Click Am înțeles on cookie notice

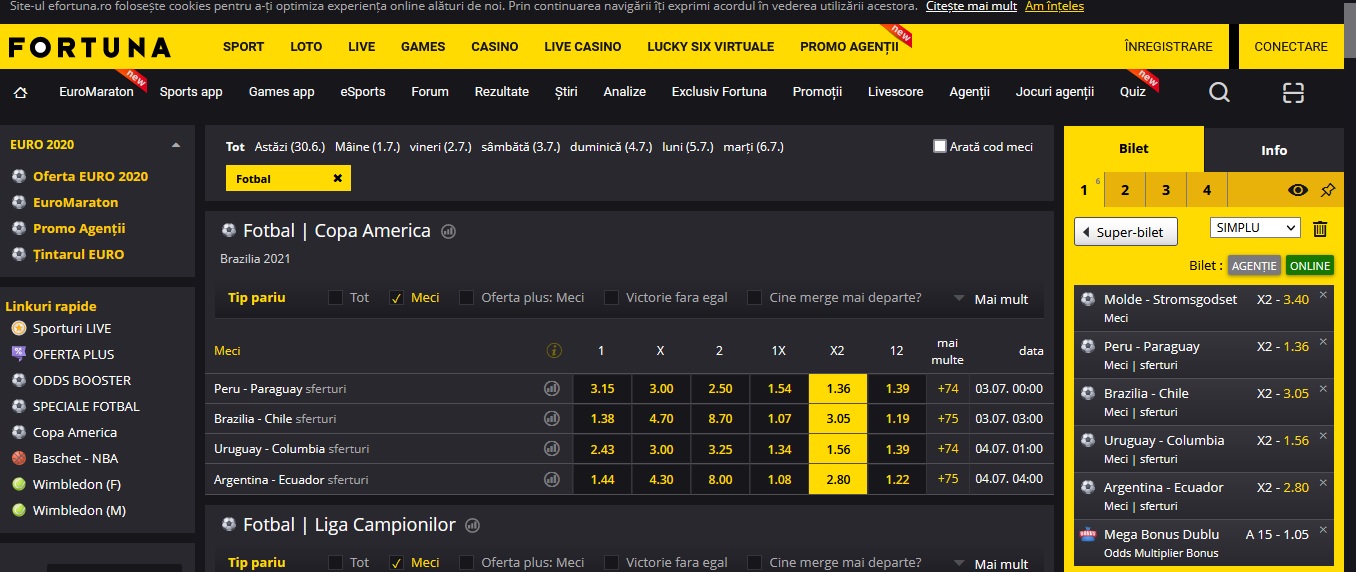1053,6
